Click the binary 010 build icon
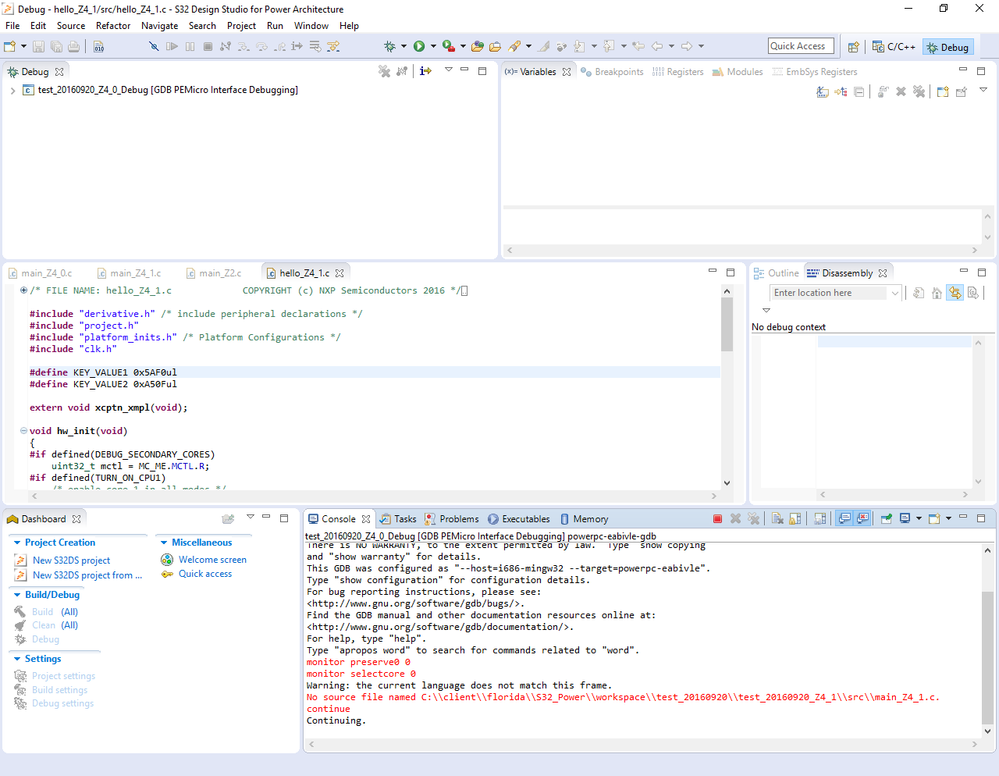Screen dimensions: 999x776 99,47
